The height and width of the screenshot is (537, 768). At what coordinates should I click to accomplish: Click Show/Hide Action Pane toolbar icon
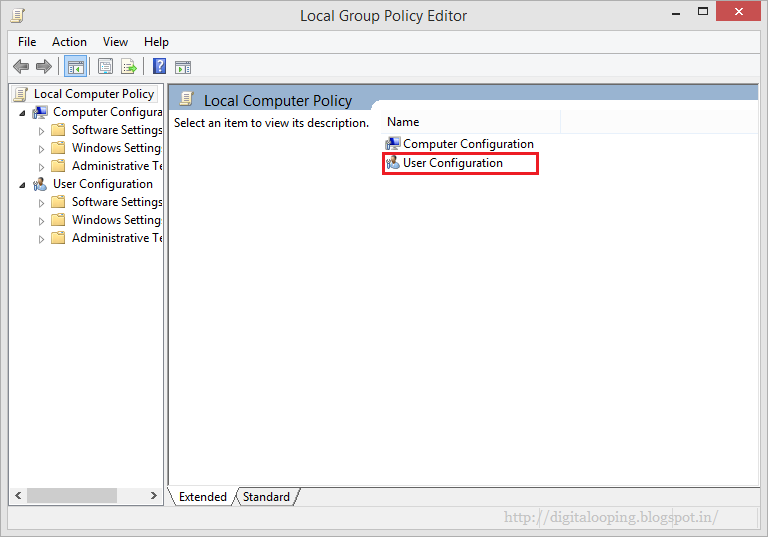tap(183, 67)
